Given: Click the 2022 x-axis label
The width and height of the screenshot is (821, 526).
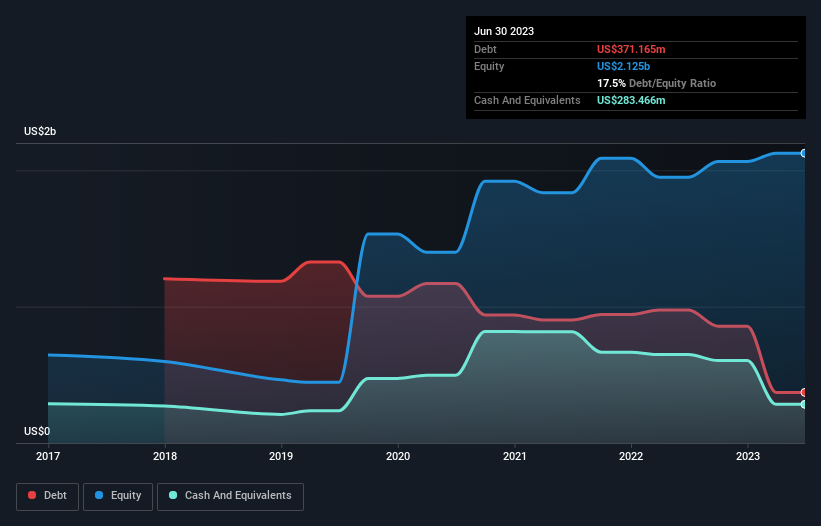Looking at the screenshot, I should pyautogui.click(x=631, y=456).
